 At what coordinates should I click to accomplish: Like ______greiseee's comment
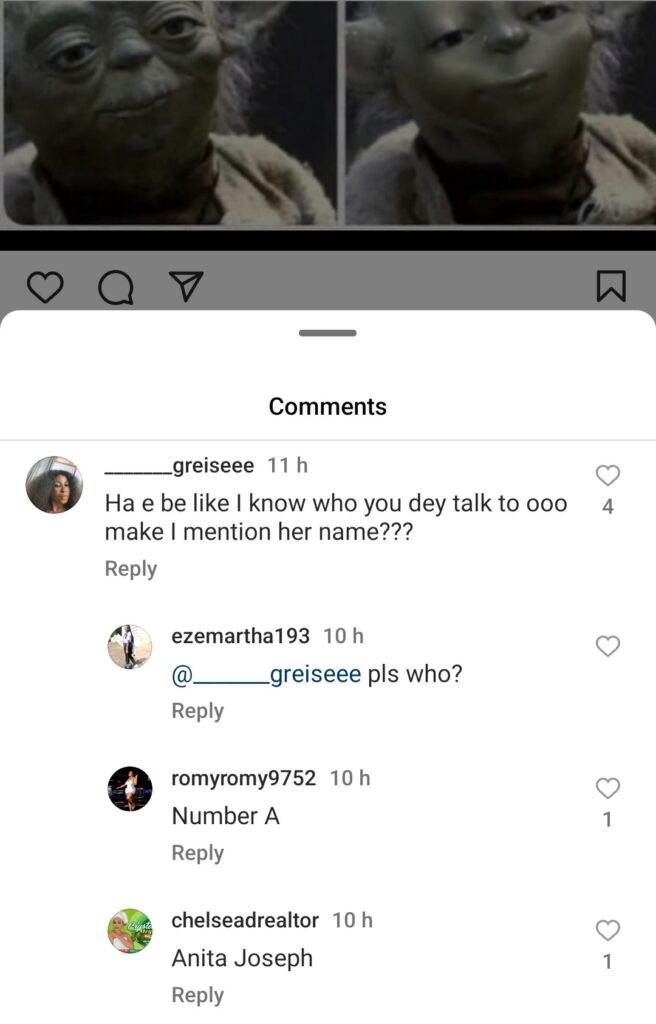pyautogui.click(x=607, y=476)
